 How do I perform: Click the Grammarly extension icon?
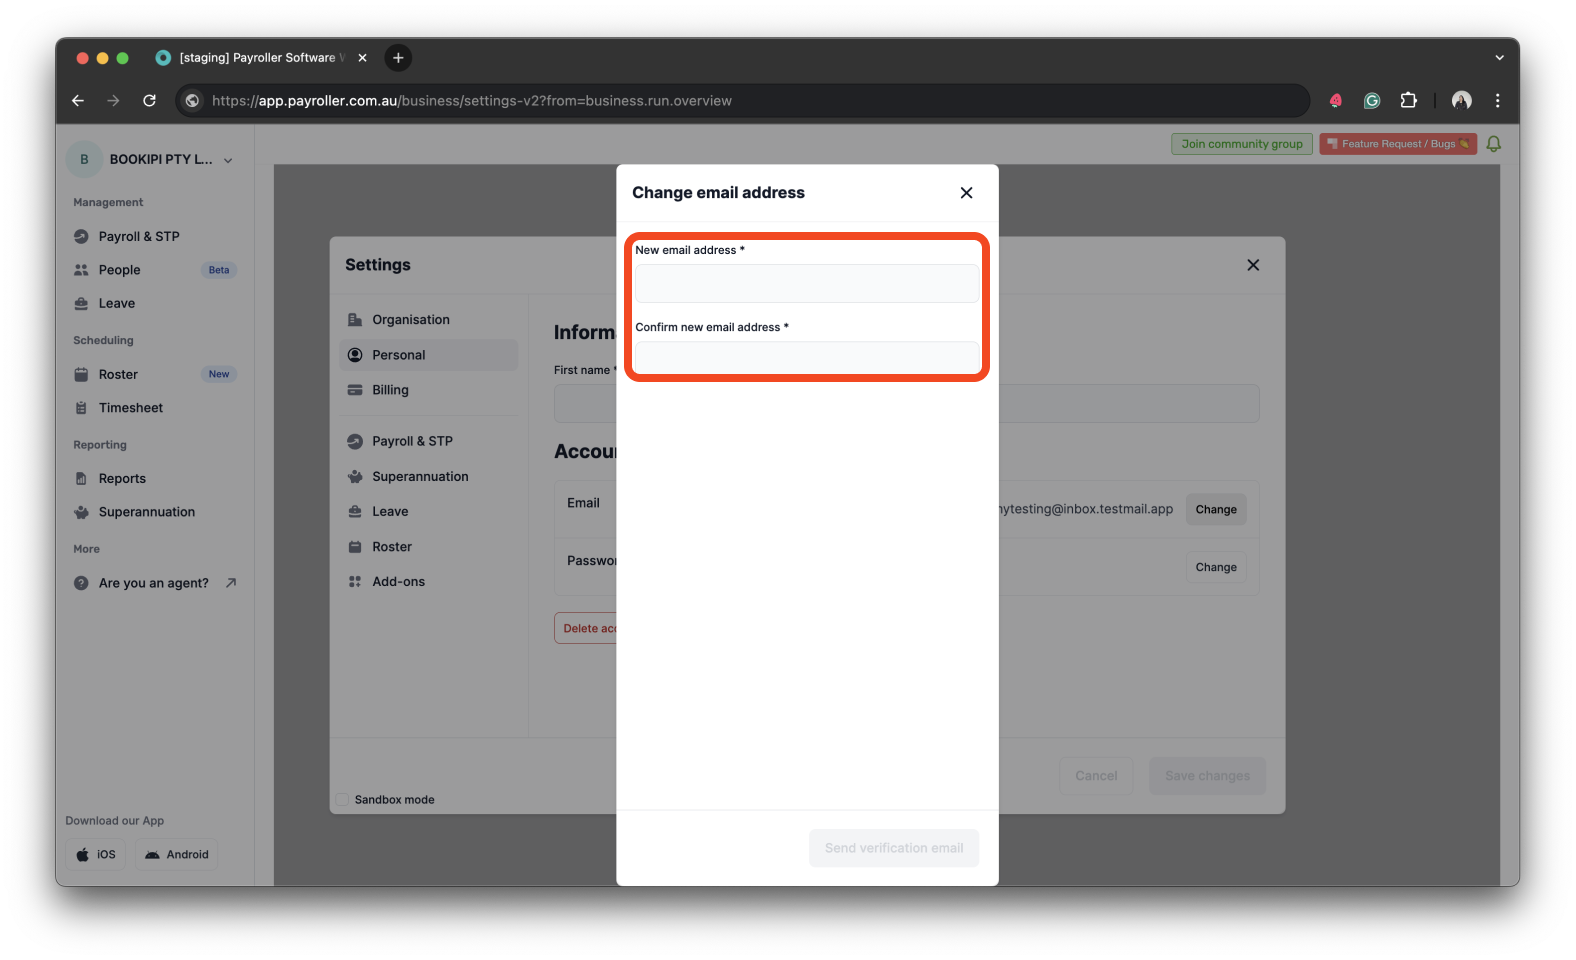1372,100
